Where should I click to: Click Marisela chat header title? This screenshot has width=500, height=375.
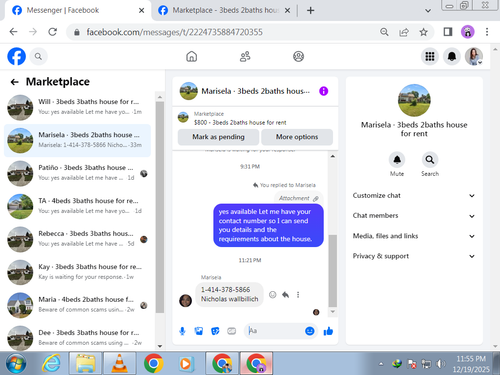[256, 91]
